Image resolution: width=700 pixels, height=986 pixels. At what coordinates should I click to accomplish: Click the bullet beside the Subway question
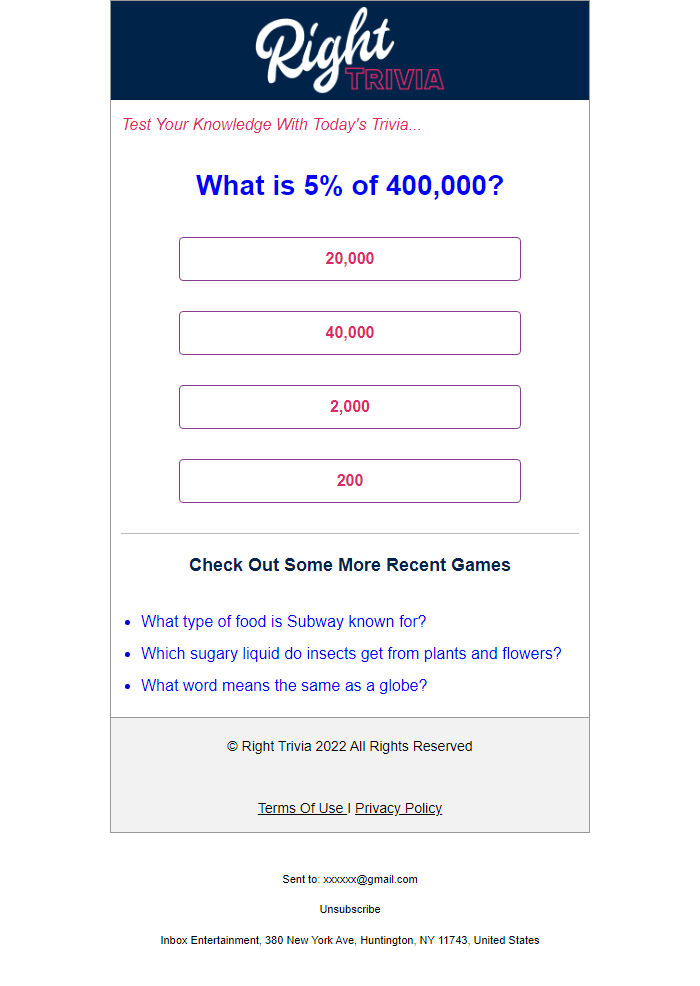point(128,622)
